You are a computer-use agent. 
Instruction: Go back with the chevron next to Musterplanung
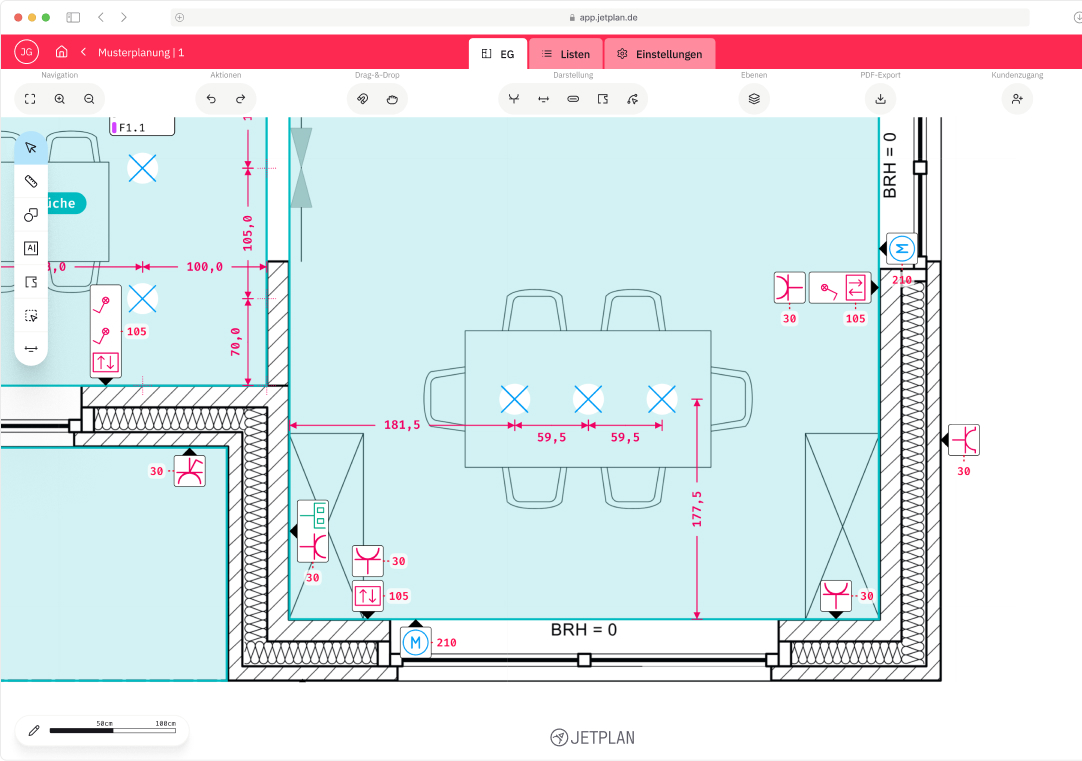[83, 52]
